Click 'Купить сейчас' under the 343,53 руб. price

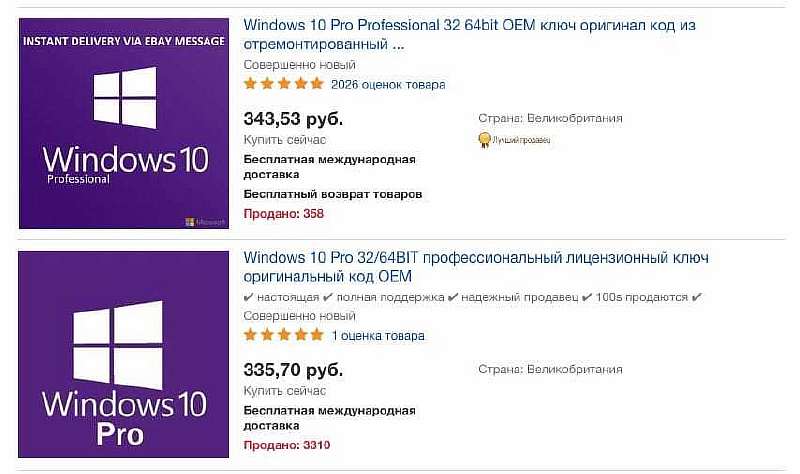284,140
